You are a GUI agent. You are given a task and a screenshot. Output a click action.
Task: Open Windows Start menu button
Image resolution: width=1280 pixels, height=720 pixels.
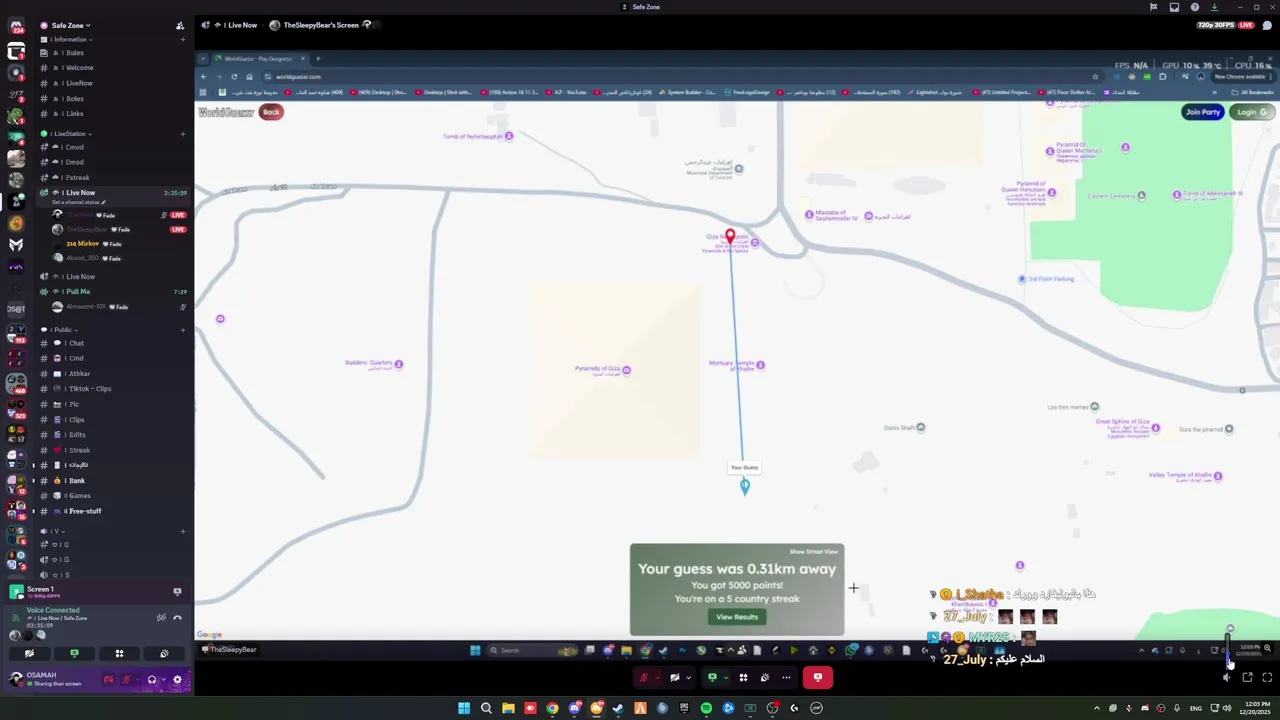coord(464,708)
